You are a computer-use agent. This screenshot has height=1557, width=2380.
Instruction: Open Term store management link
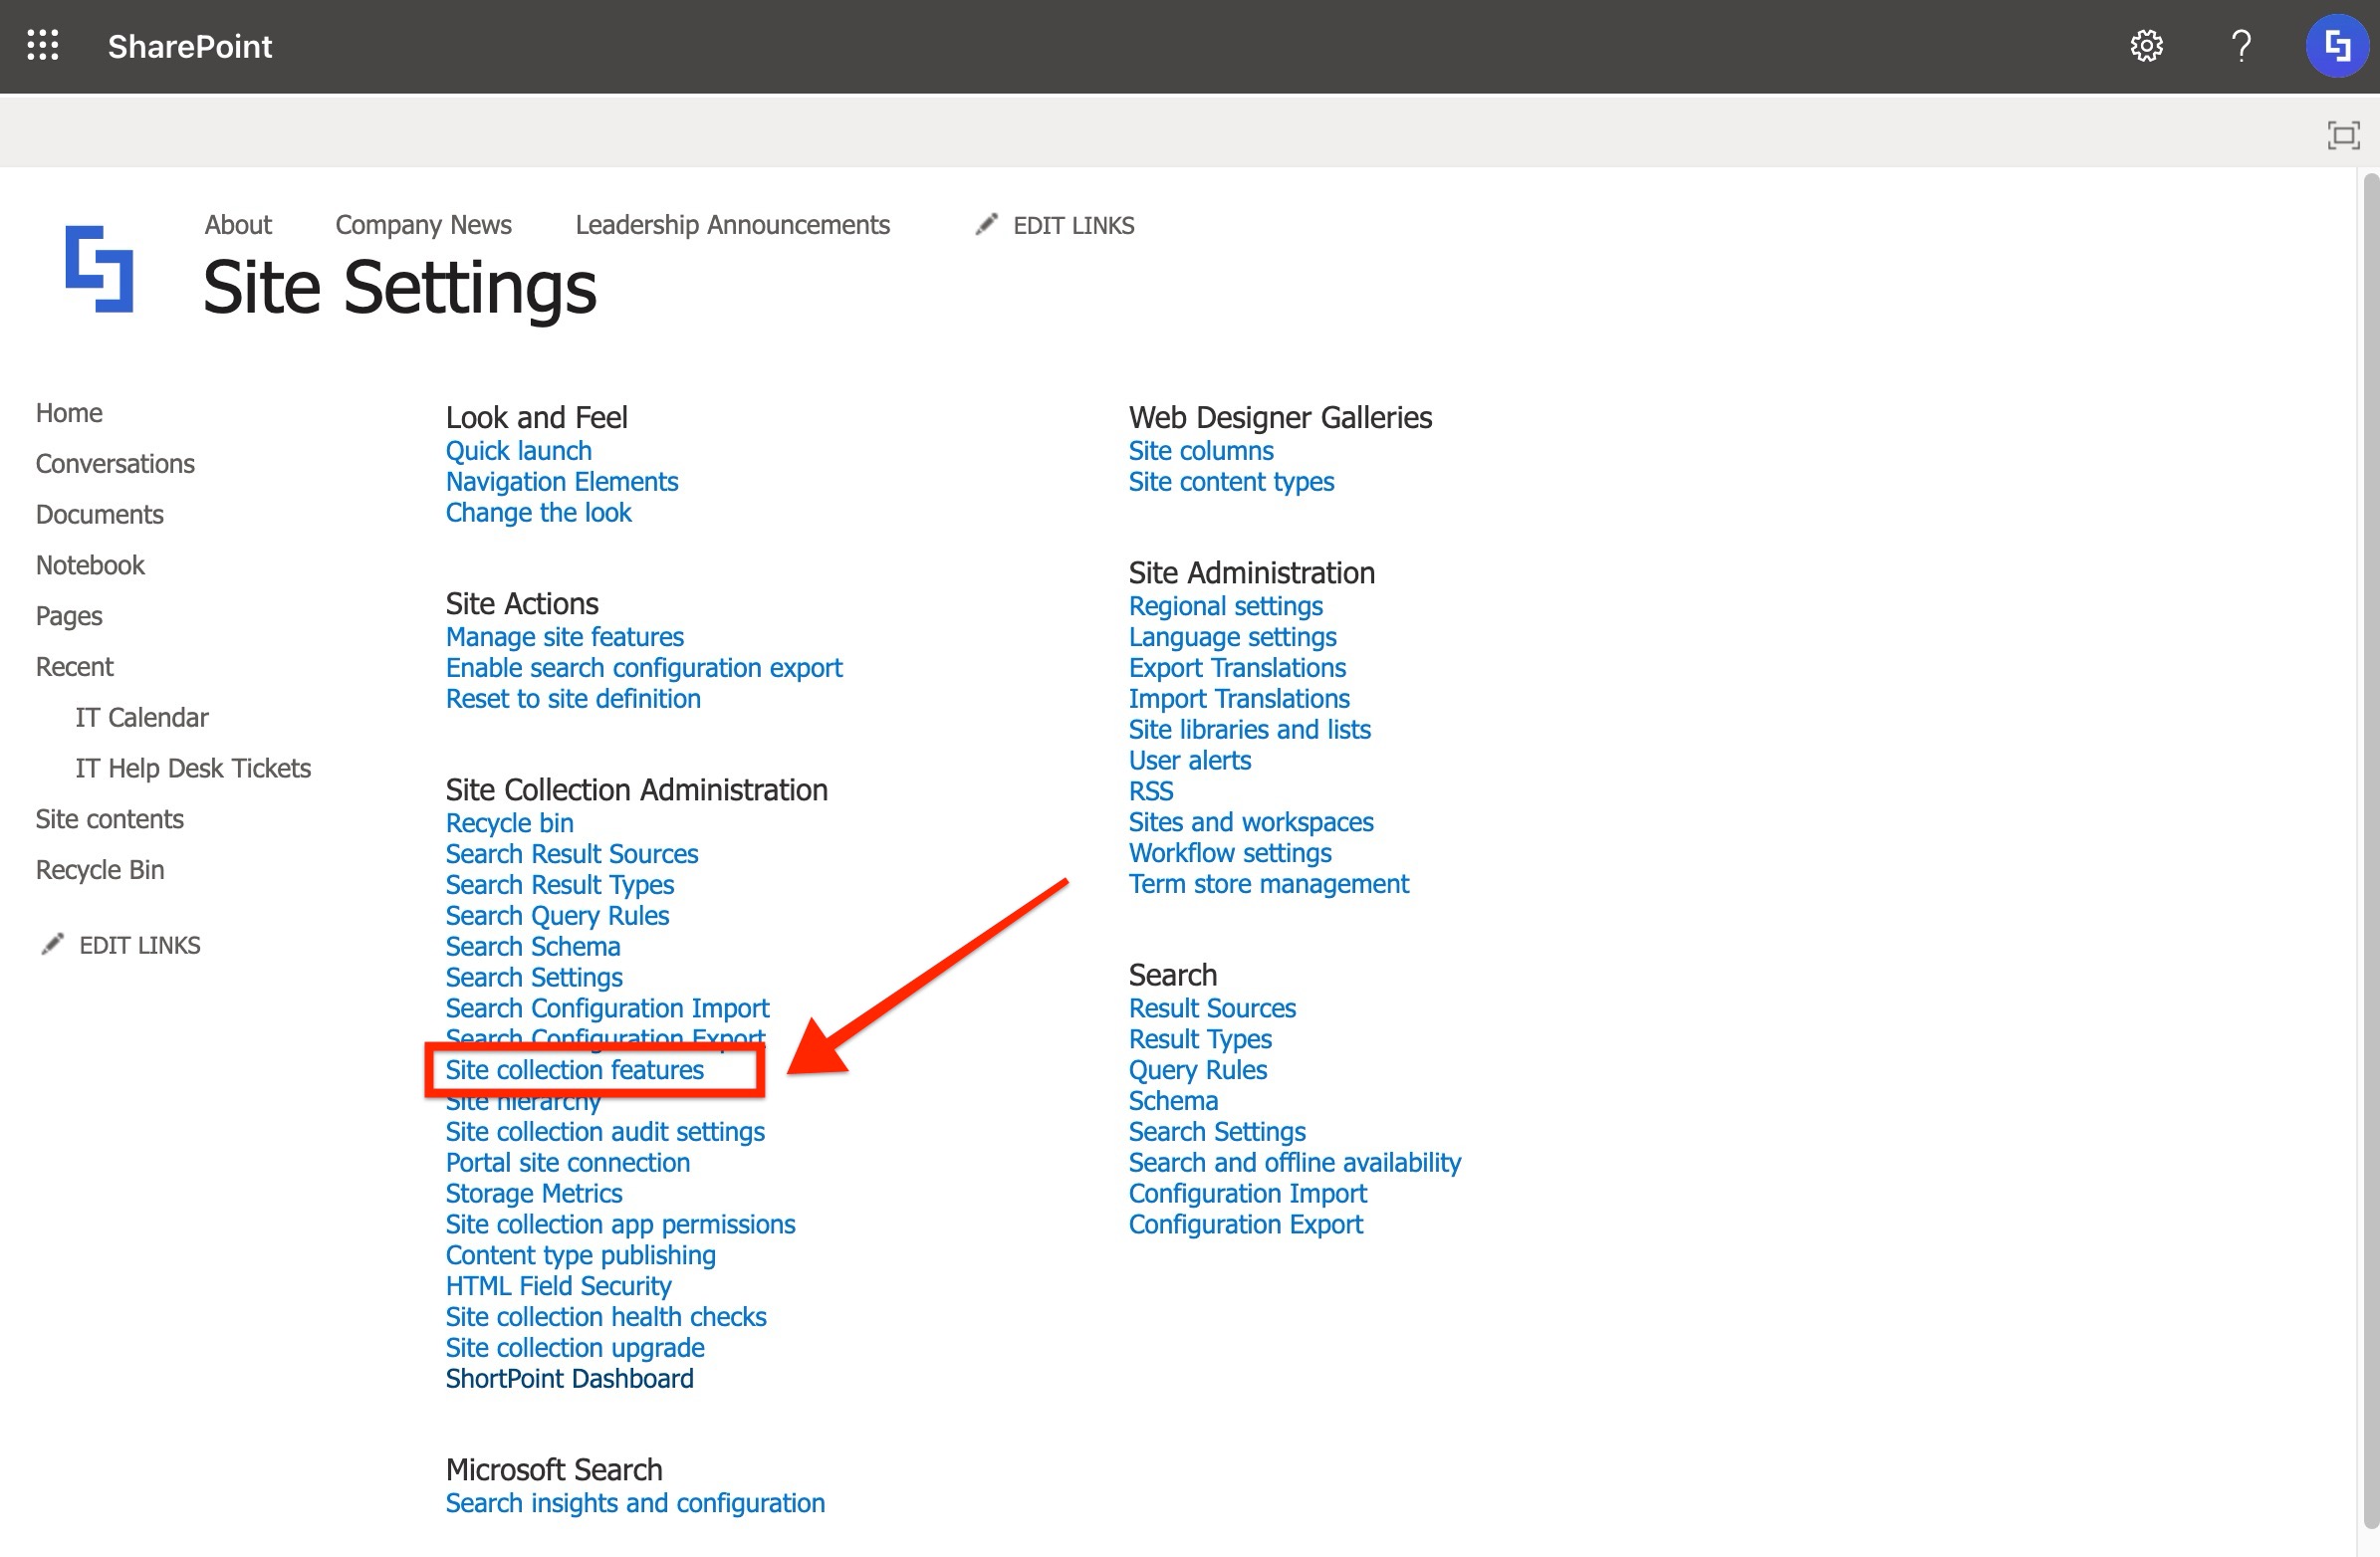pyautogui.click(x=1268, y=884)
